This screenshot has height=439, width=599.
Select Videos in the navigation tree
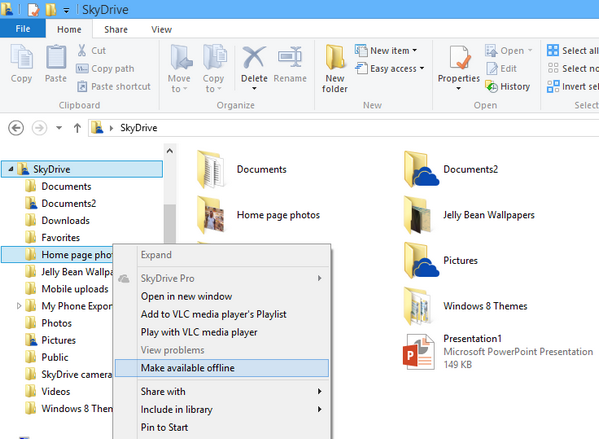pos(56,392)
